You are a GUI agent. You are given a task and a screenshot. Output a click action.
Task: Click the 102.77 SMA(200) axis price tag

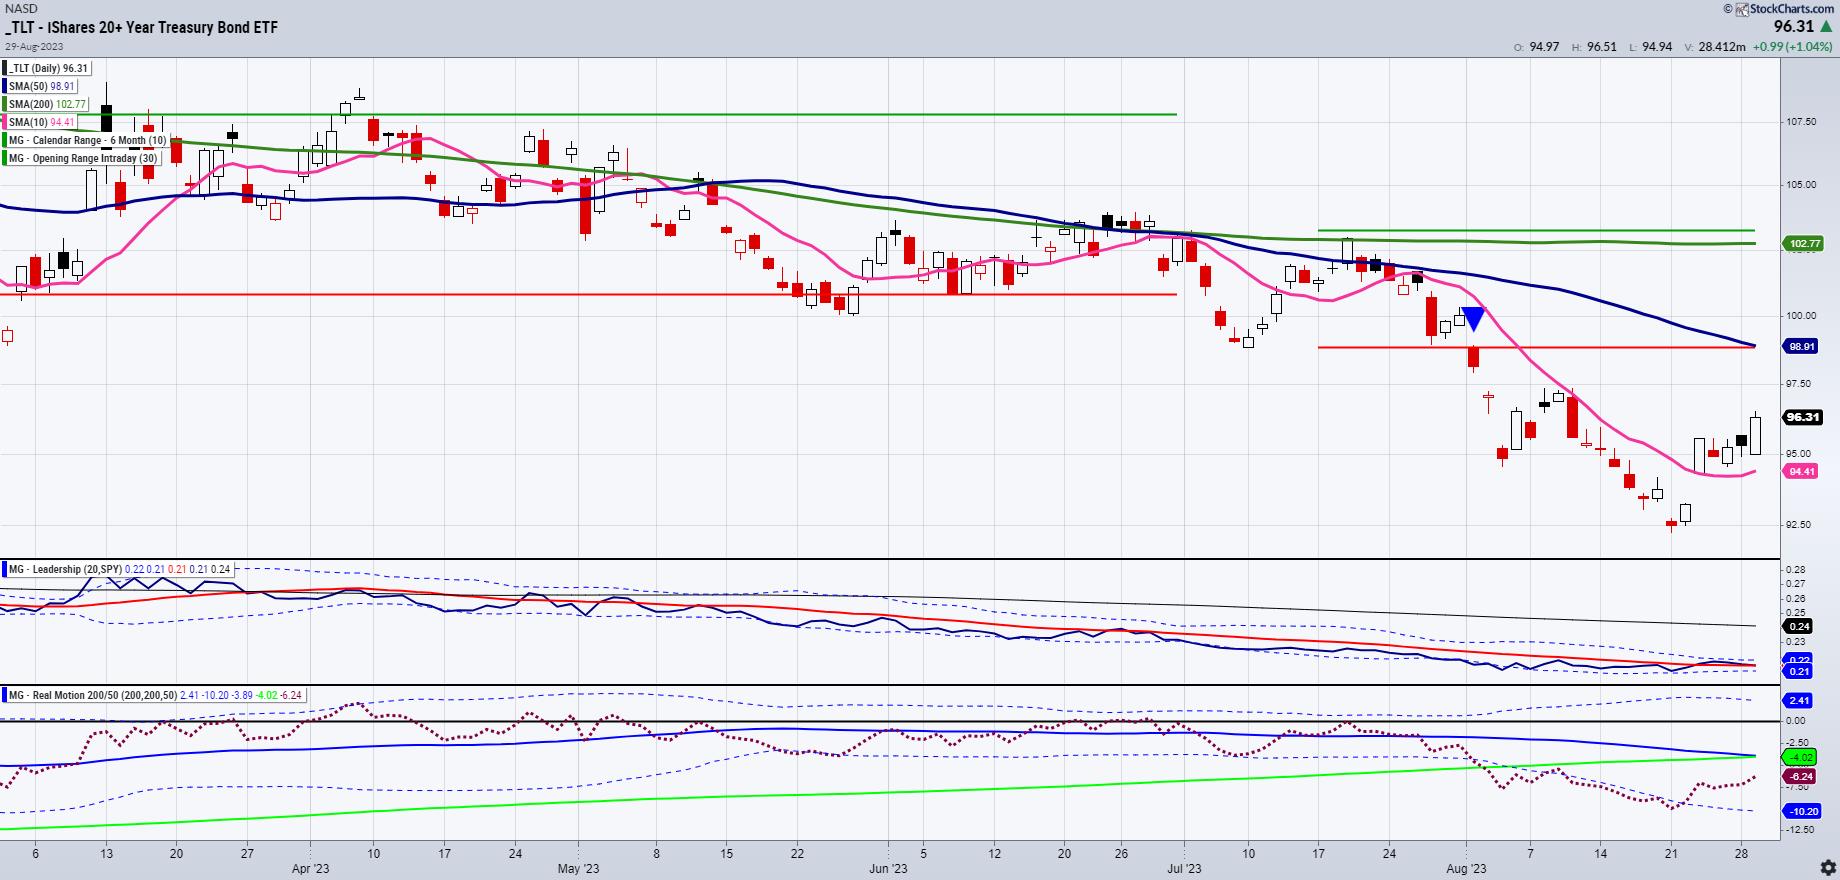(1801, 243)
